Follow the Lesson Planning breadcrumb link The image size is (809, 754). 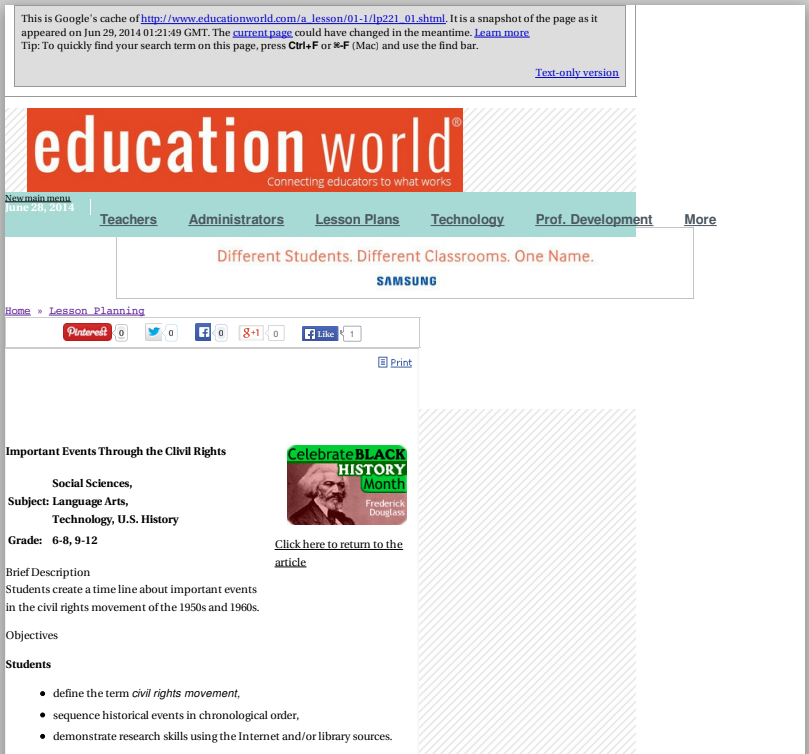(97, 311)
